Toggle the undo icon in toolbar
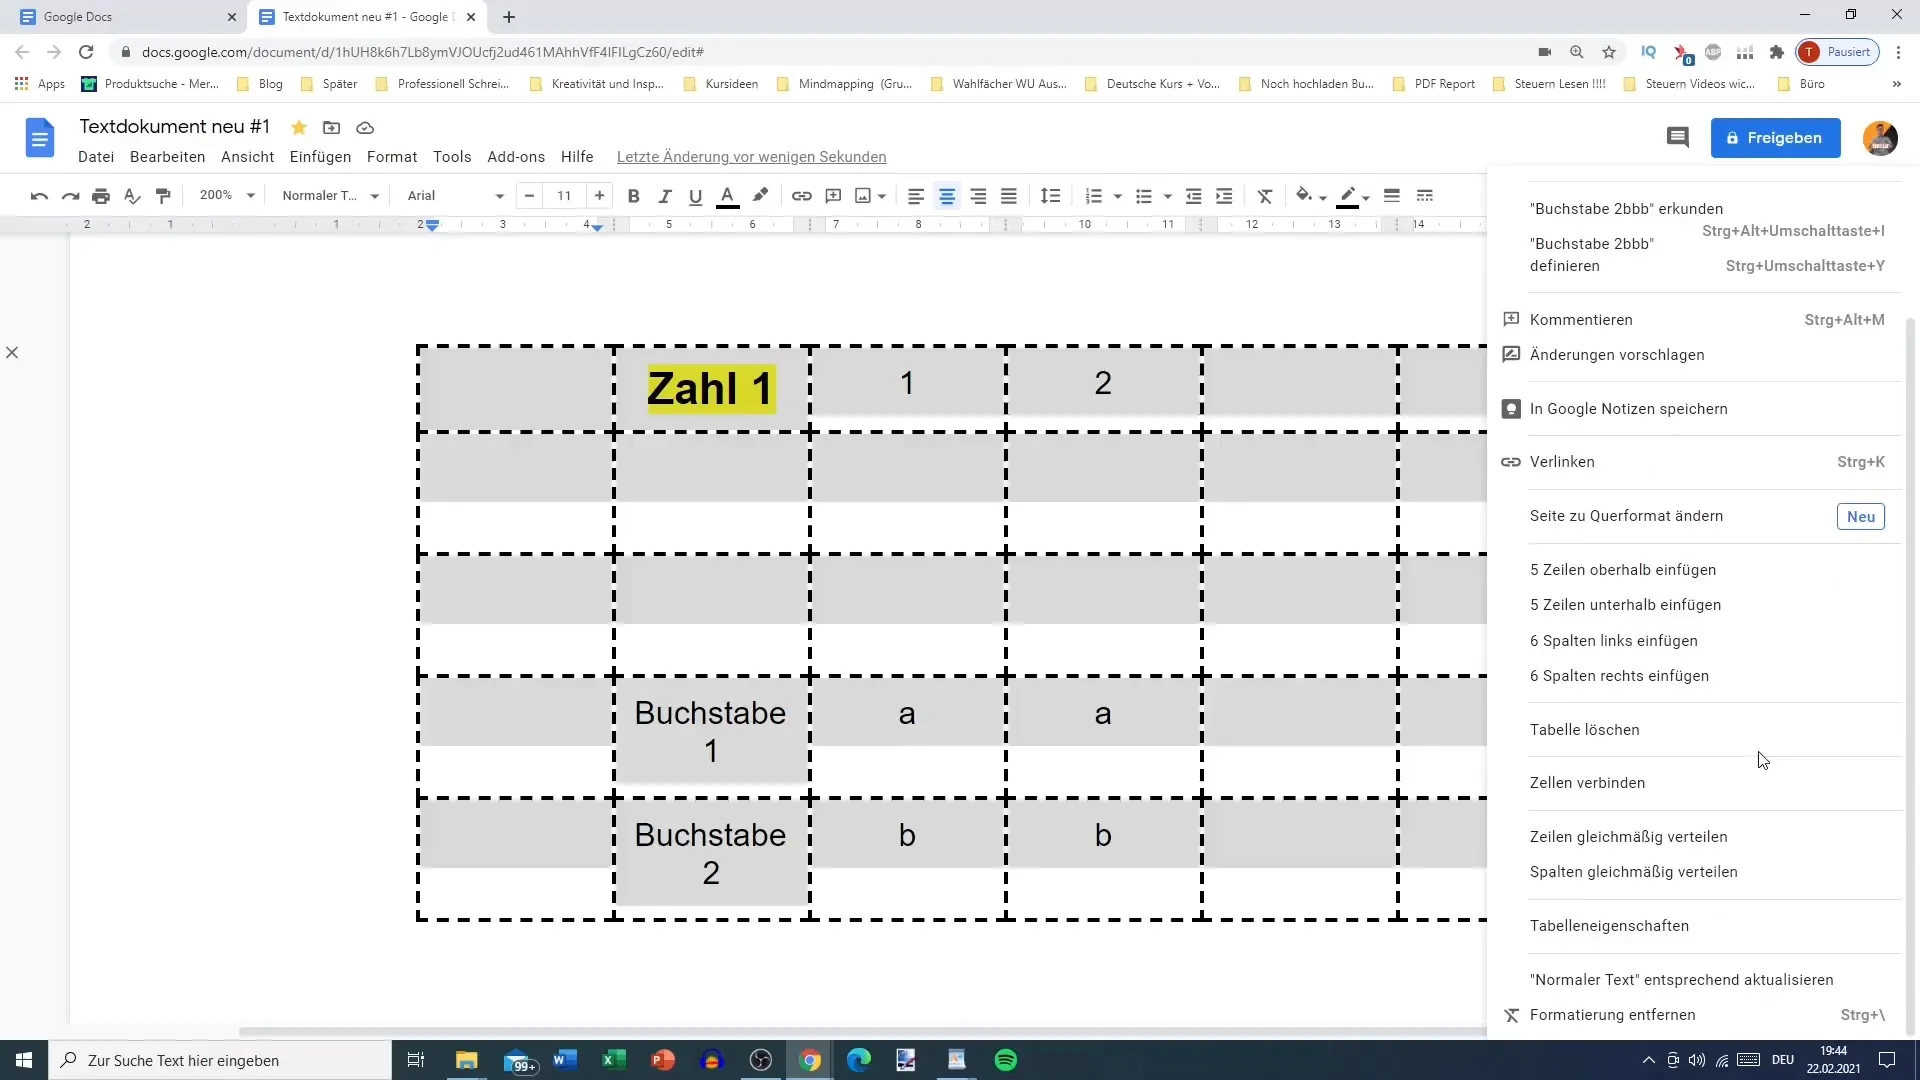The image size is (1920, 1080). click(x=38, y=195)
